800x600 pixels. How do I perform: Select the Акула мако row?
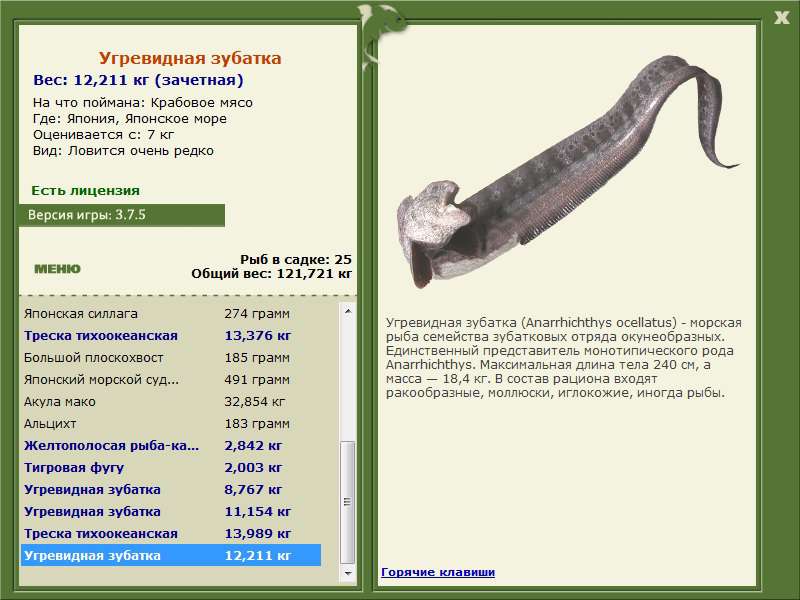[x=171, y=401]
